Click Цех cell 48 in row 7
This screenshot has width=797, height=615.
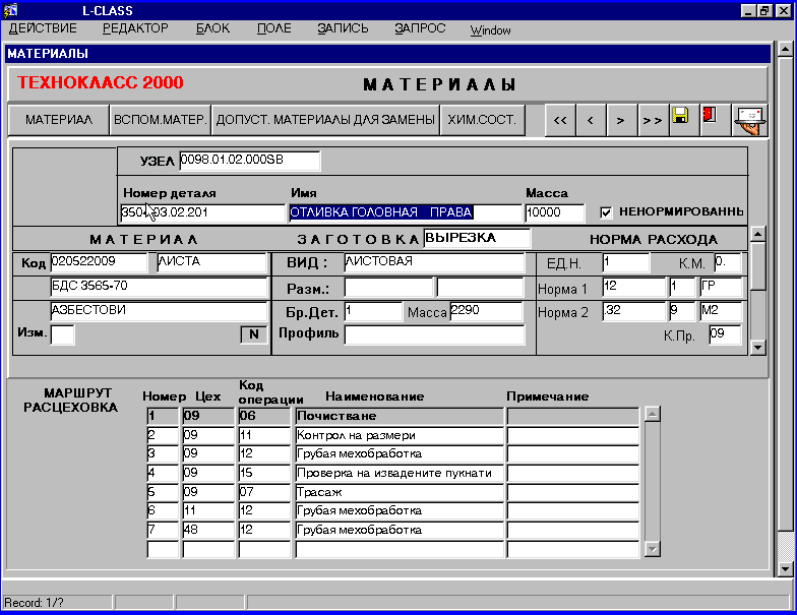click(208, 530)
